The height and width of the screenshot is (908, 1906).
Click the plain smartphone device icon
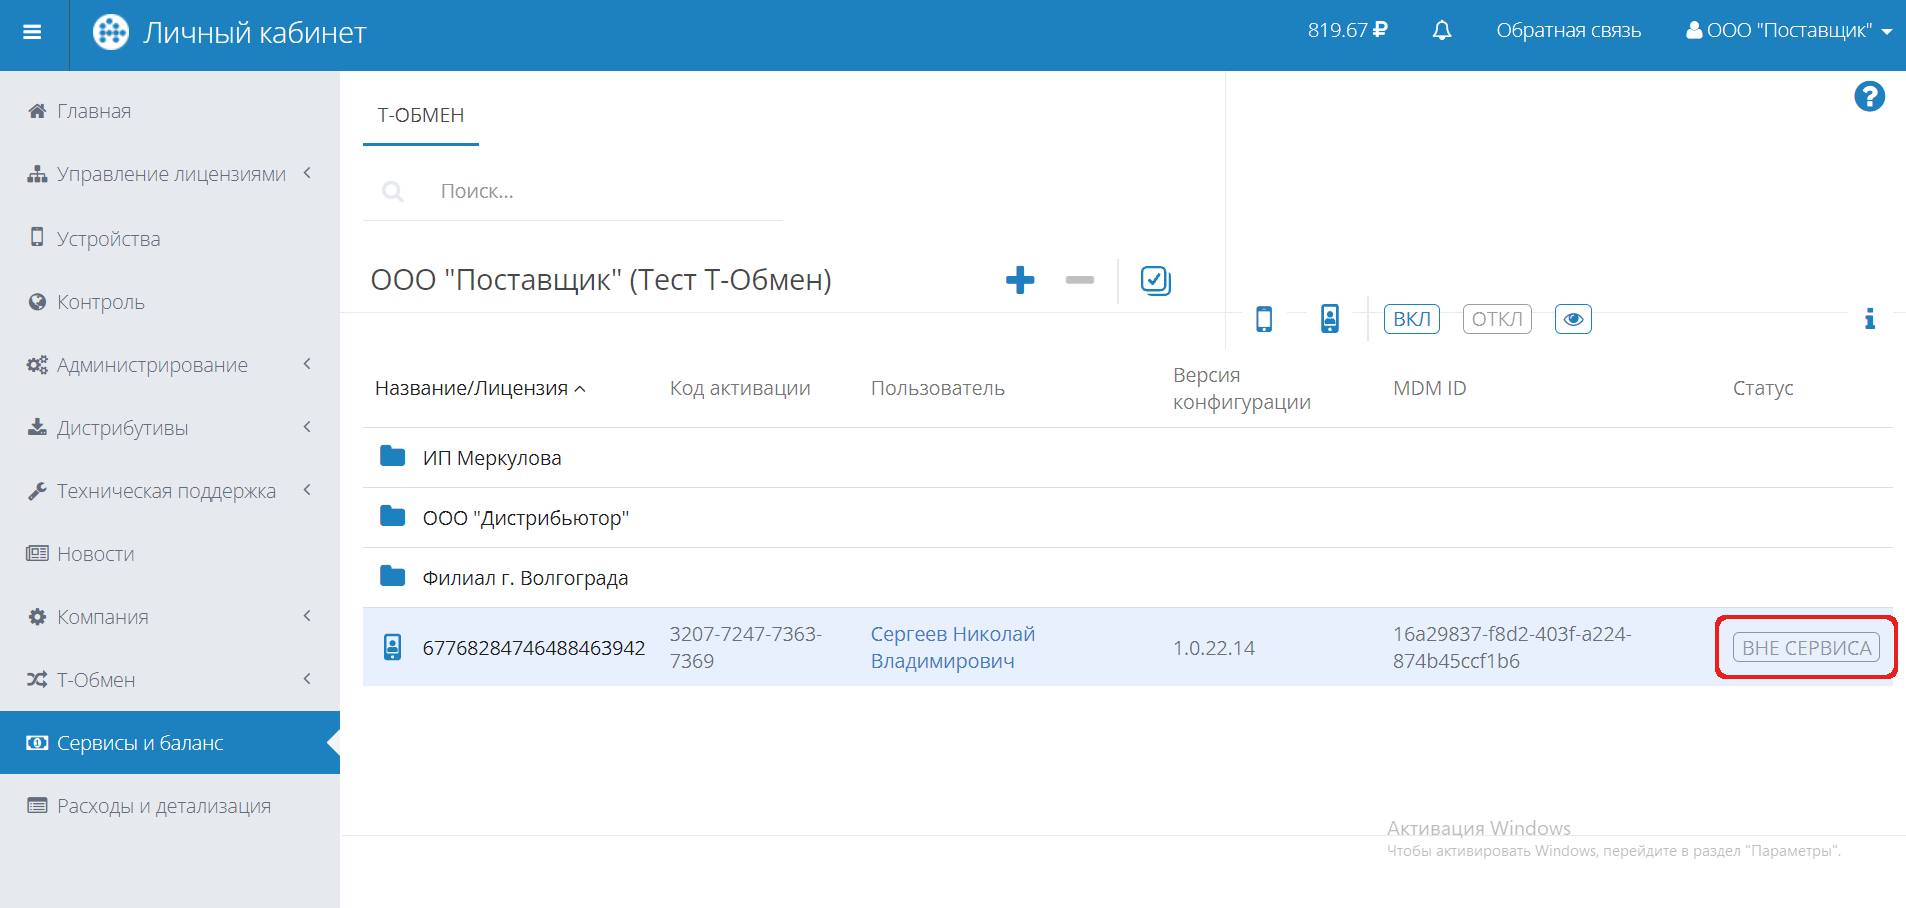click(x=1264, y=319)
